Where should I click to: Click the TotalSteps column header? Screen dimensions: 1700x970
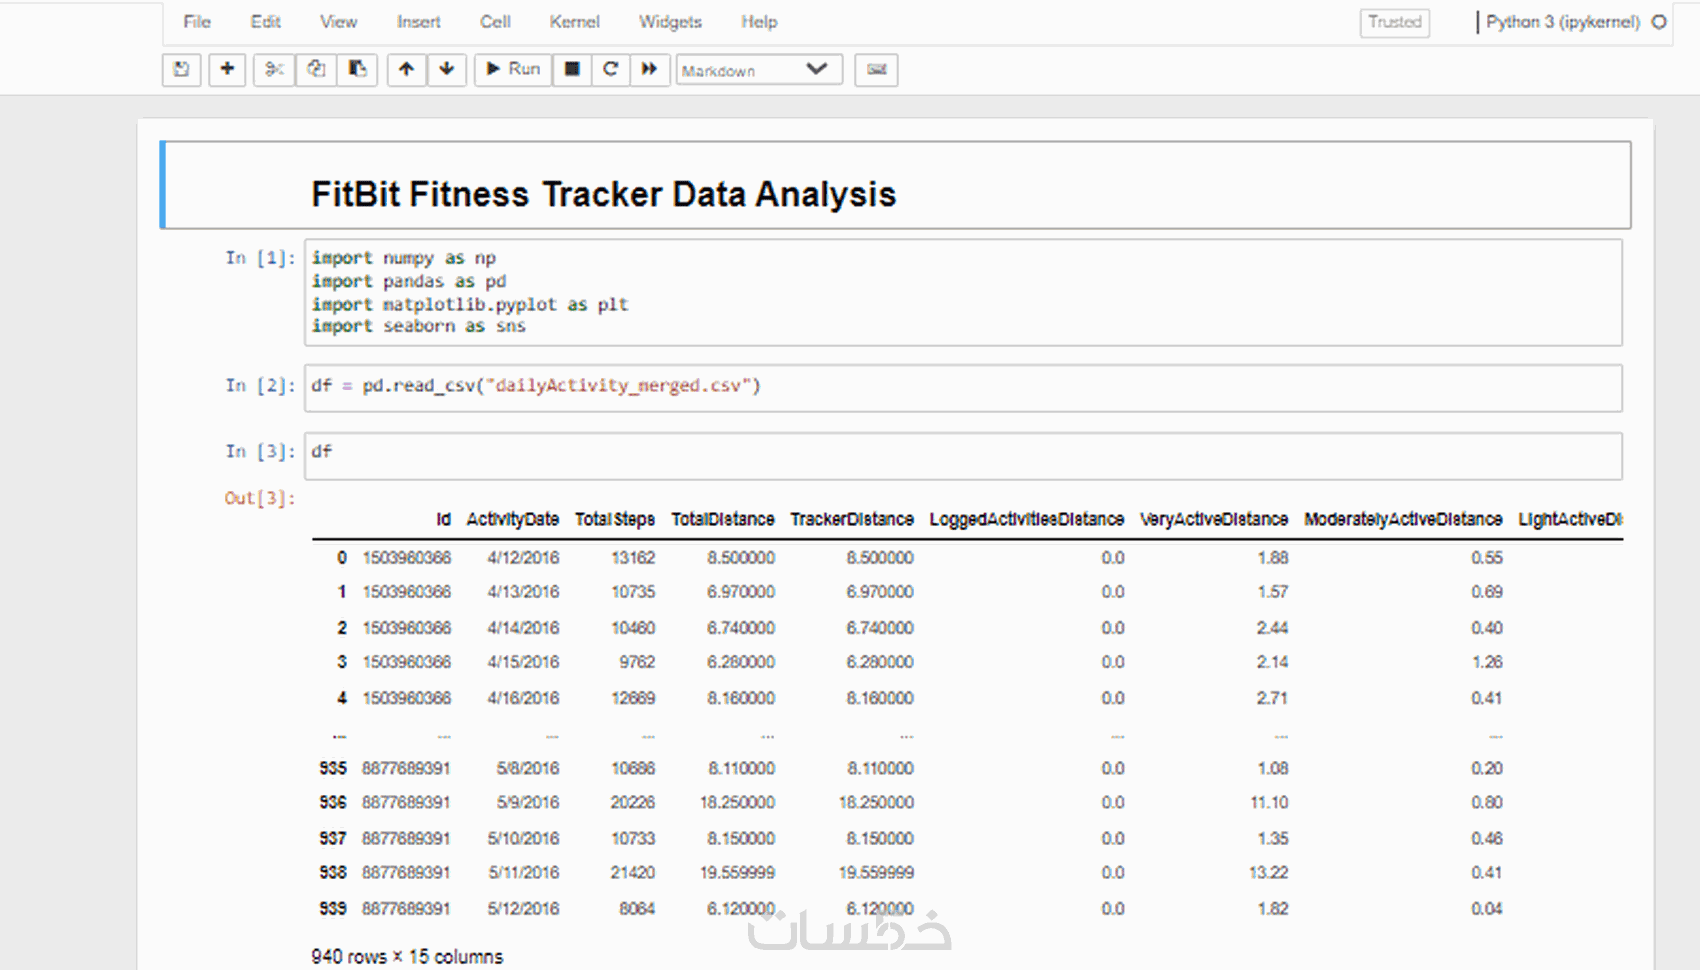[x=614, y=519]
